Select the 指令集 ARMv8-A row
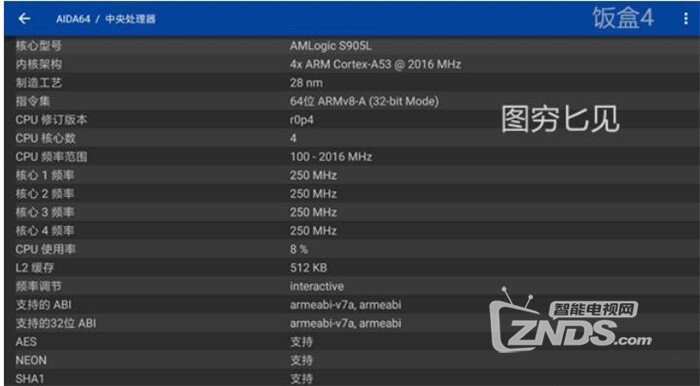The width and height of the screenshot is (700, 386). coord(352,101)
